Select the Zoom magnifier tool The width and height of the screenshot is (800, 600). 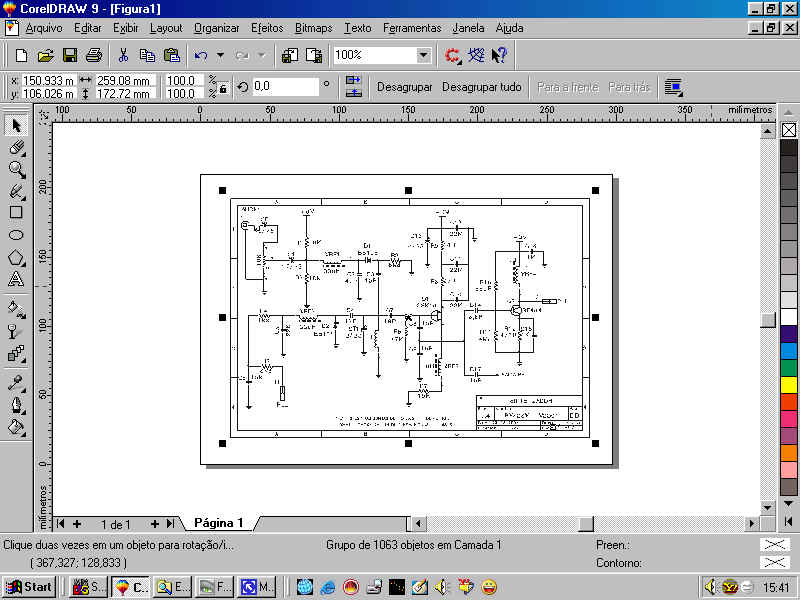(x=16, y=169)
